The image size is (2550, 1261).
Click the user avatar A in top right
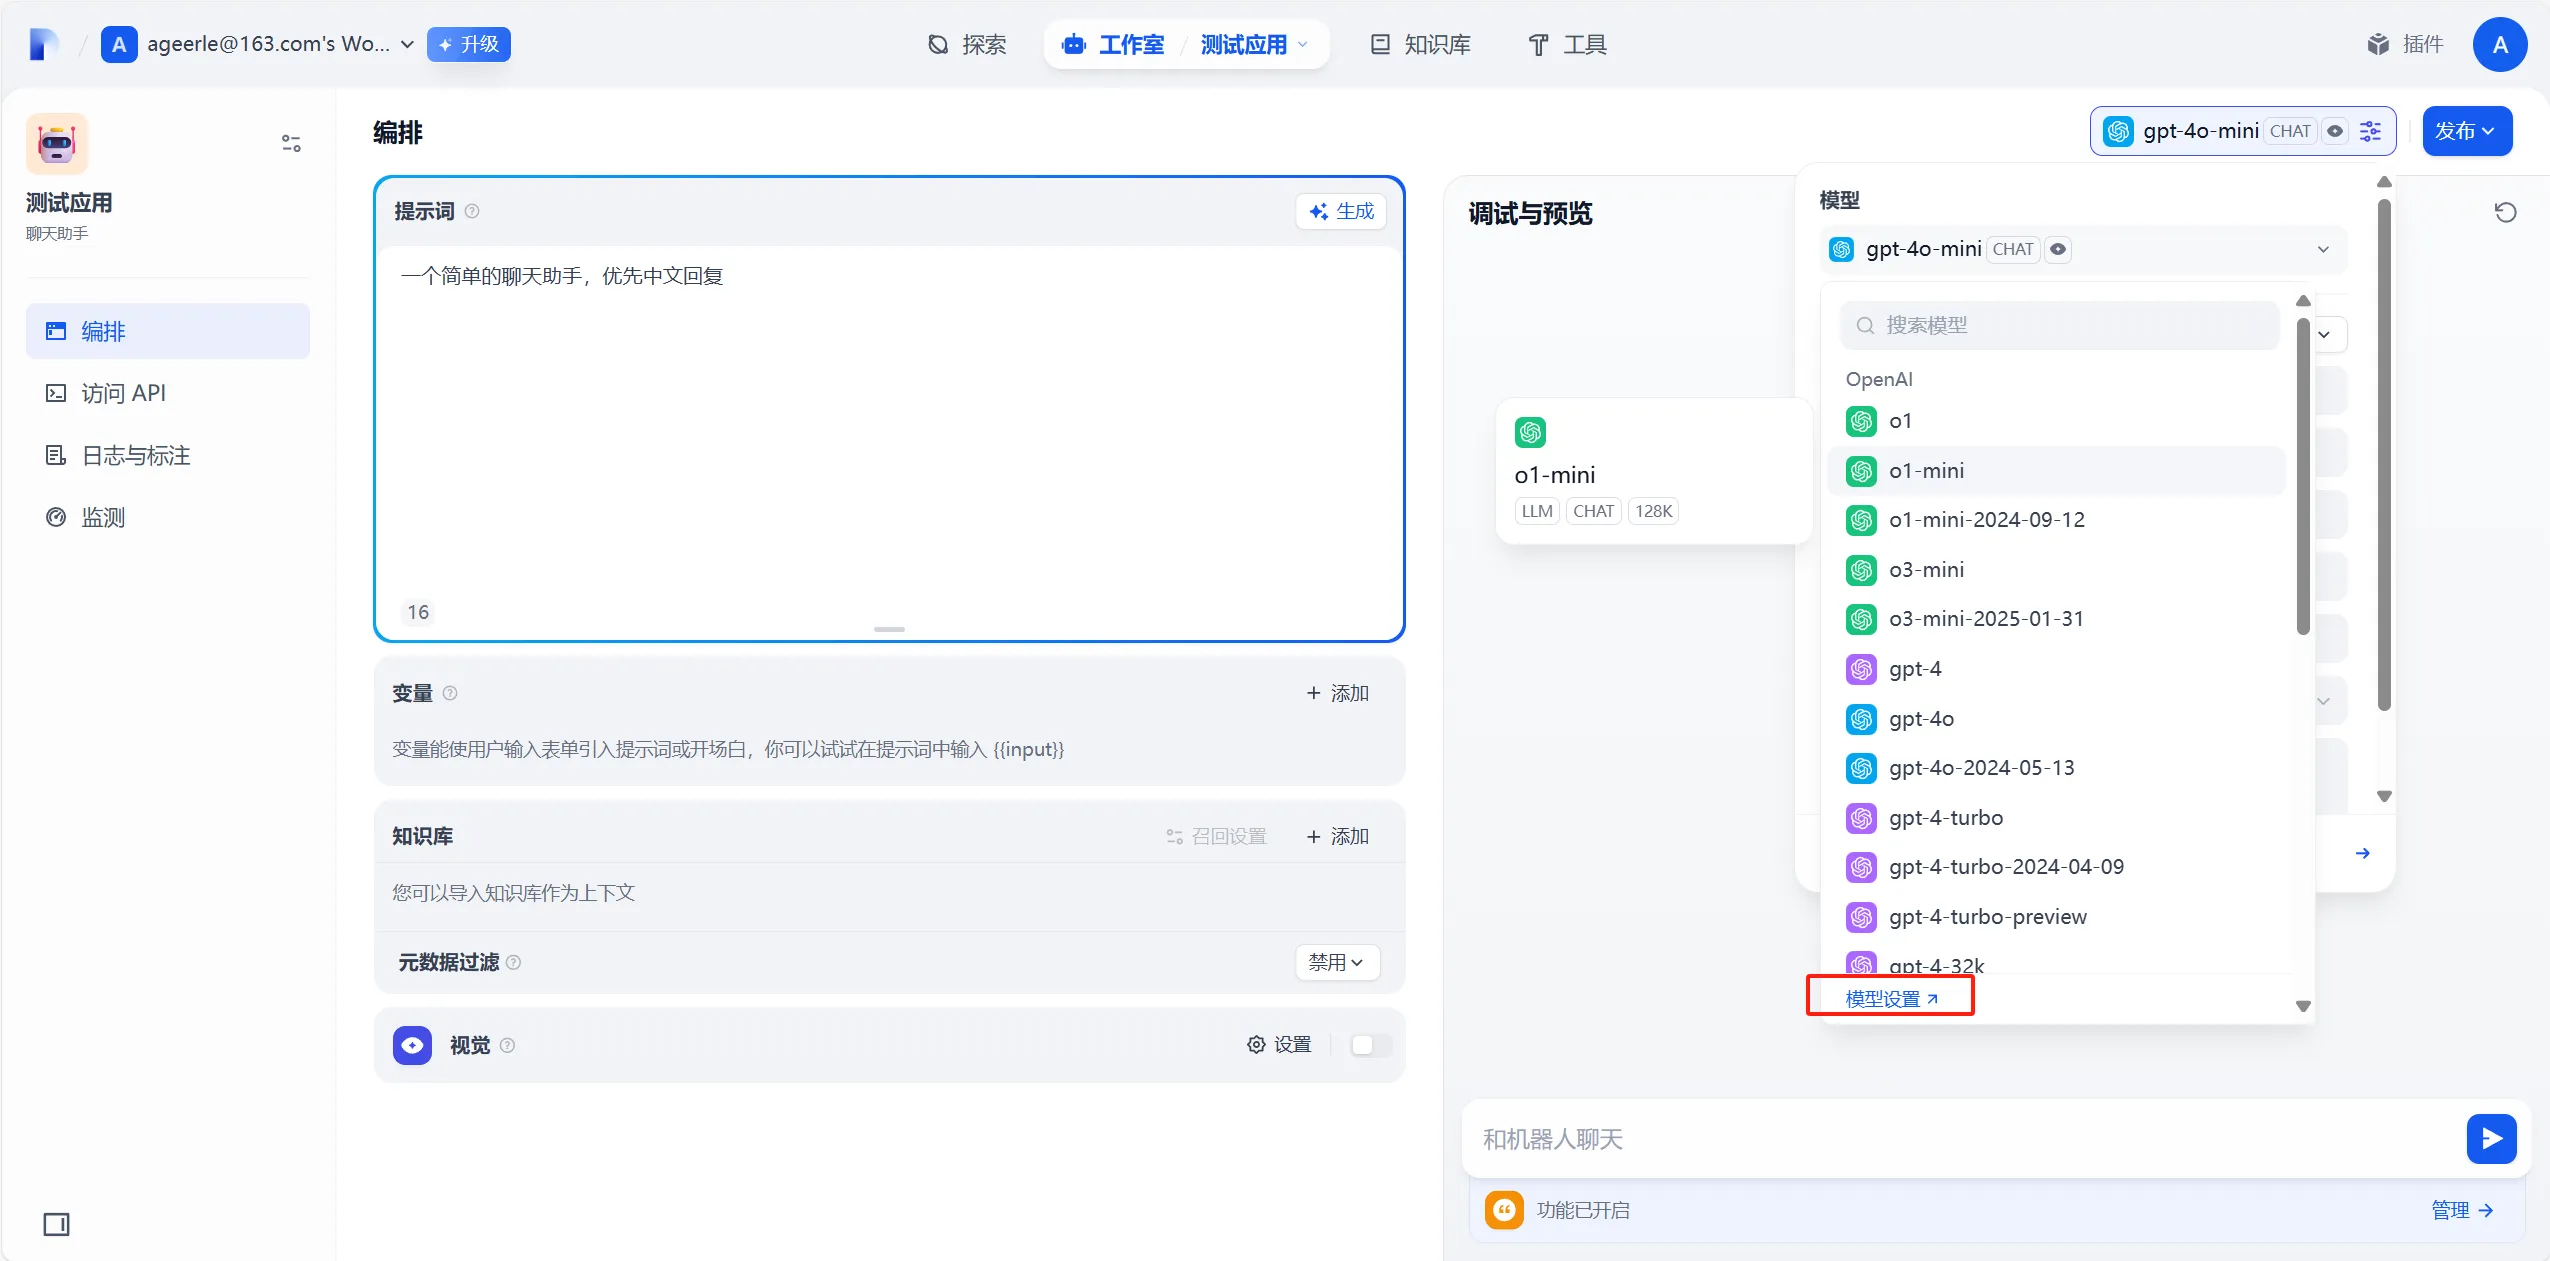[x=2500, y=45]
